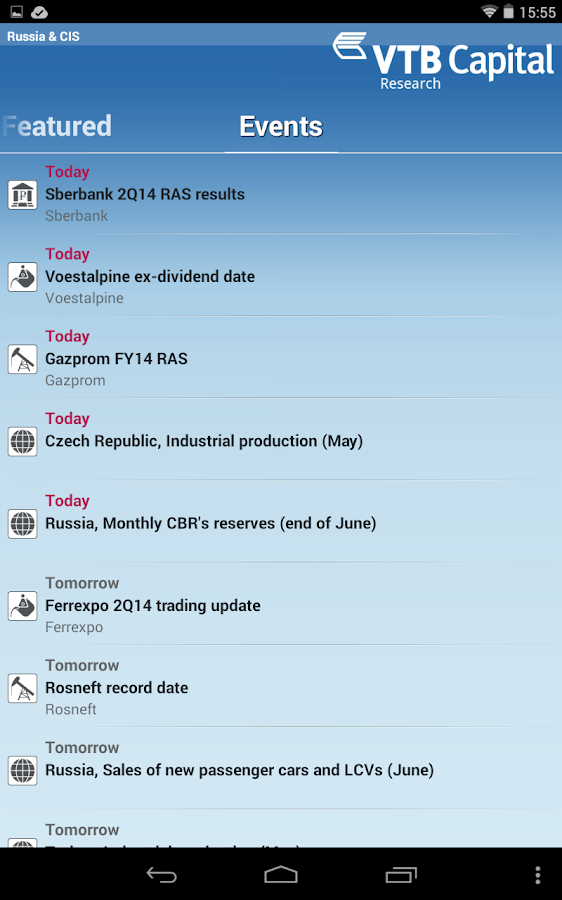Tap the Tomorrow label above Ferrexpo 2Q14 trading update
The image size is (562, 900).
(x=82, y=583)
